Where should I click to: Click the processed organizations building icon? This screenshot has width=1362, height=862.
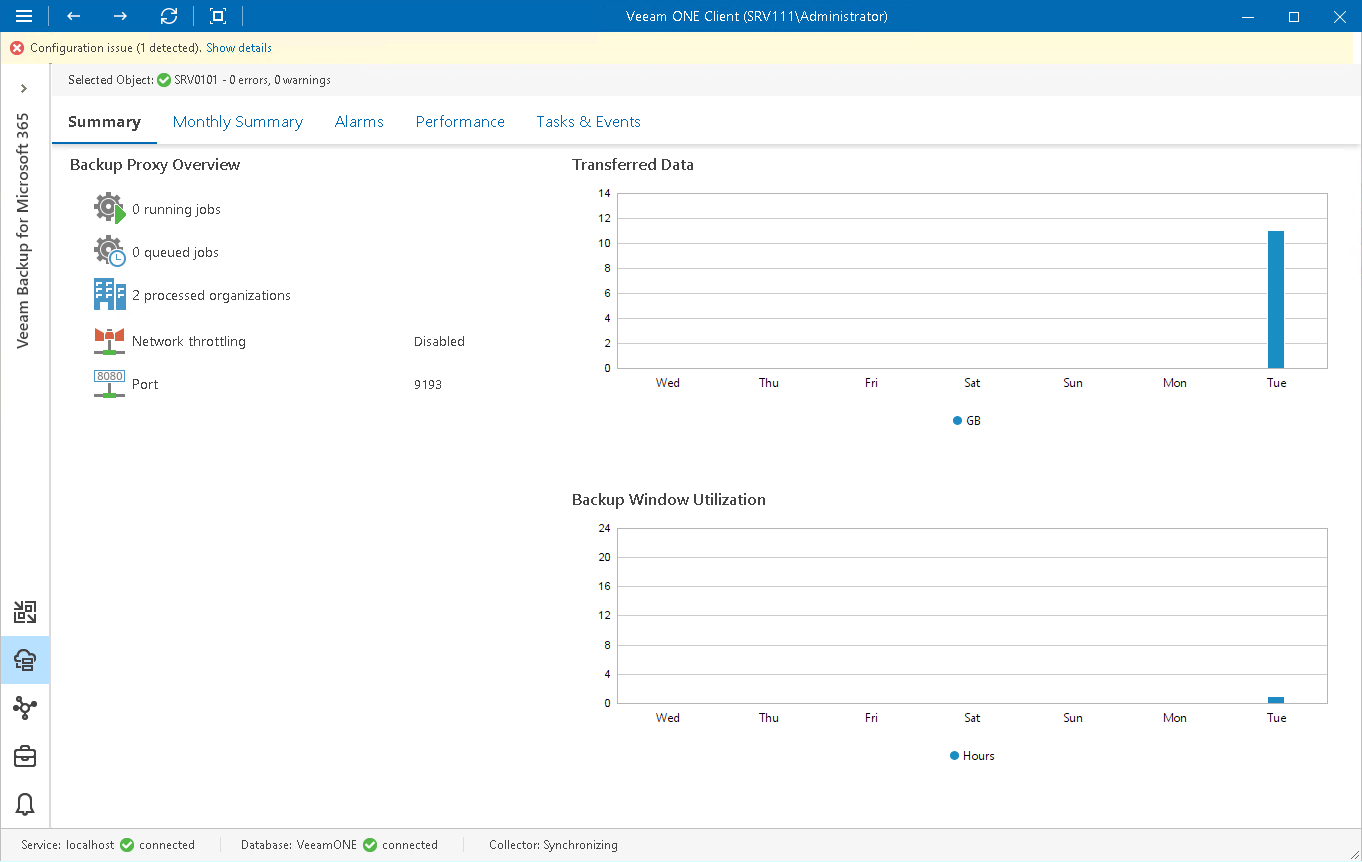pos(109,295)
